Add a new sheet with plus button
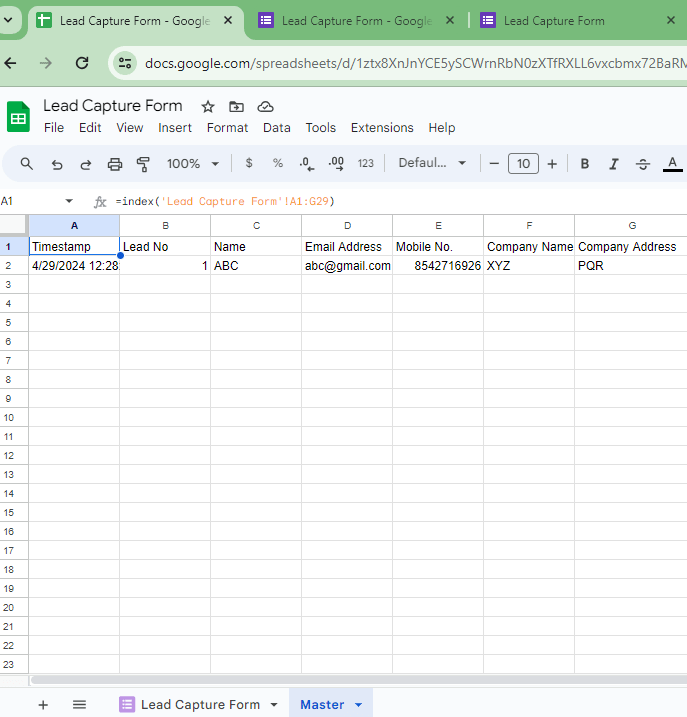This screenshot has height=717, width=687. 43,705
